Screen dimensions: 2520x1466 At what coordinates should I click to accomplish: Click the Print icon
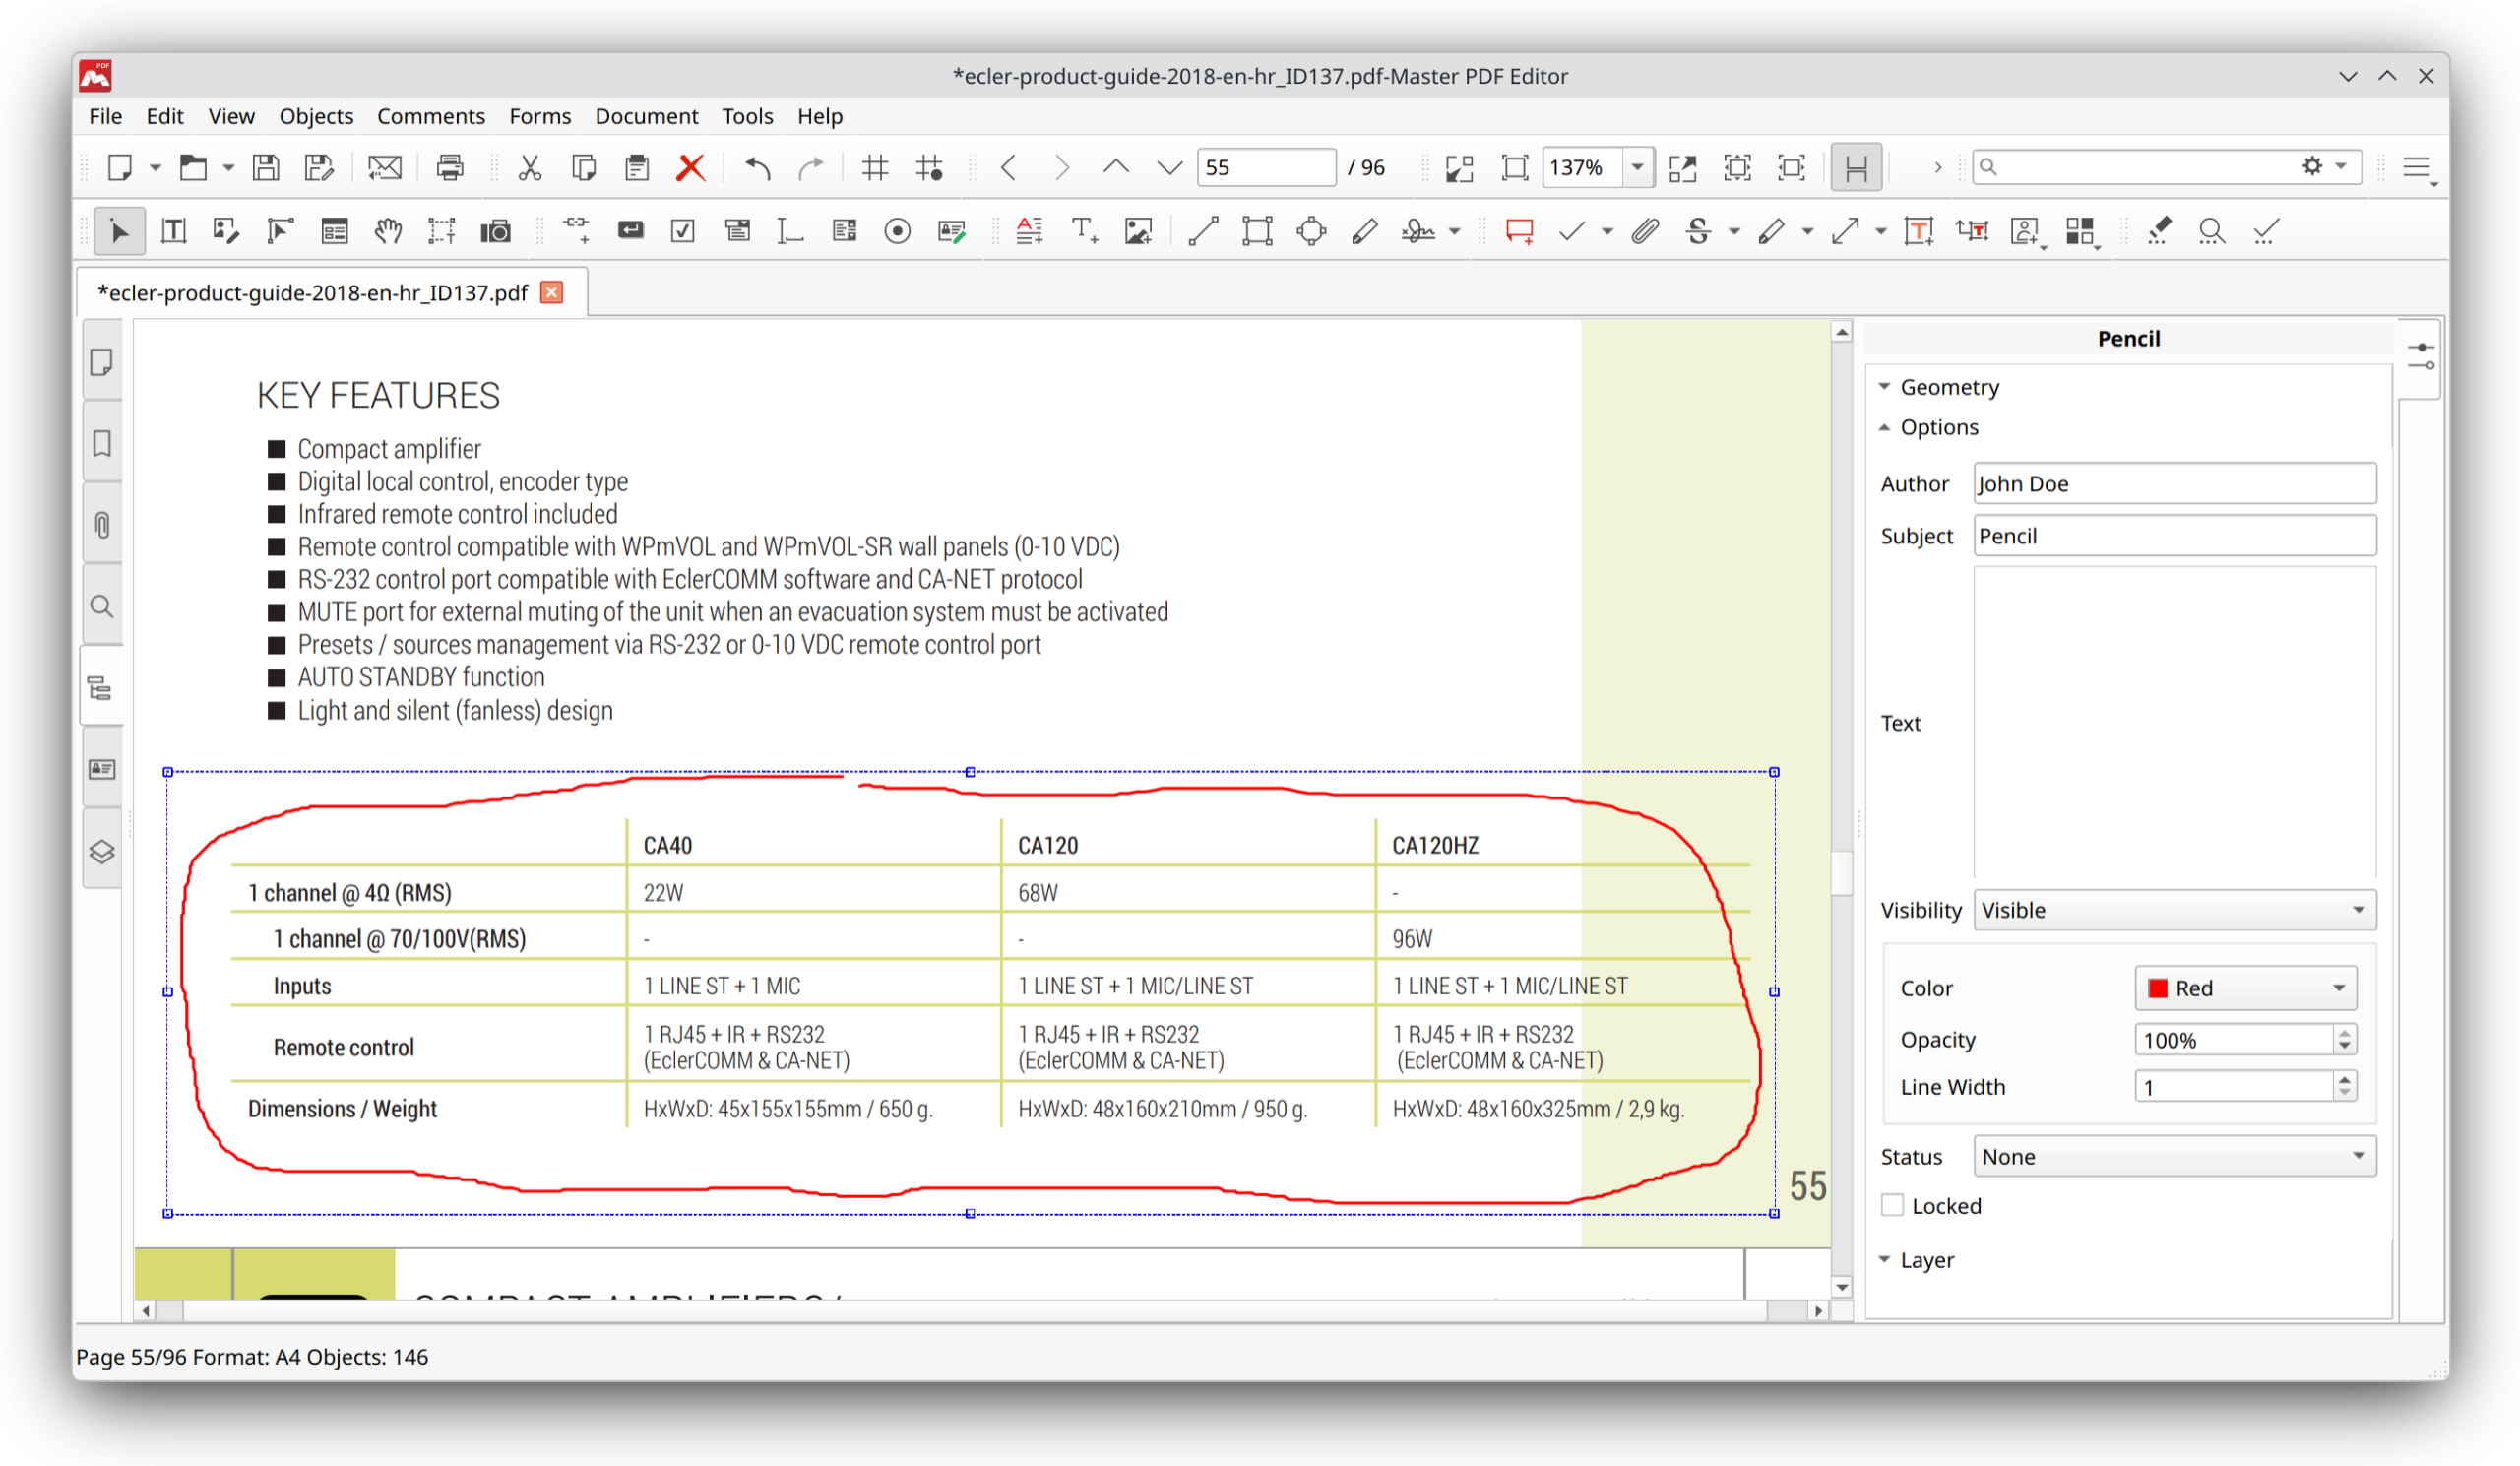[450, 167]
